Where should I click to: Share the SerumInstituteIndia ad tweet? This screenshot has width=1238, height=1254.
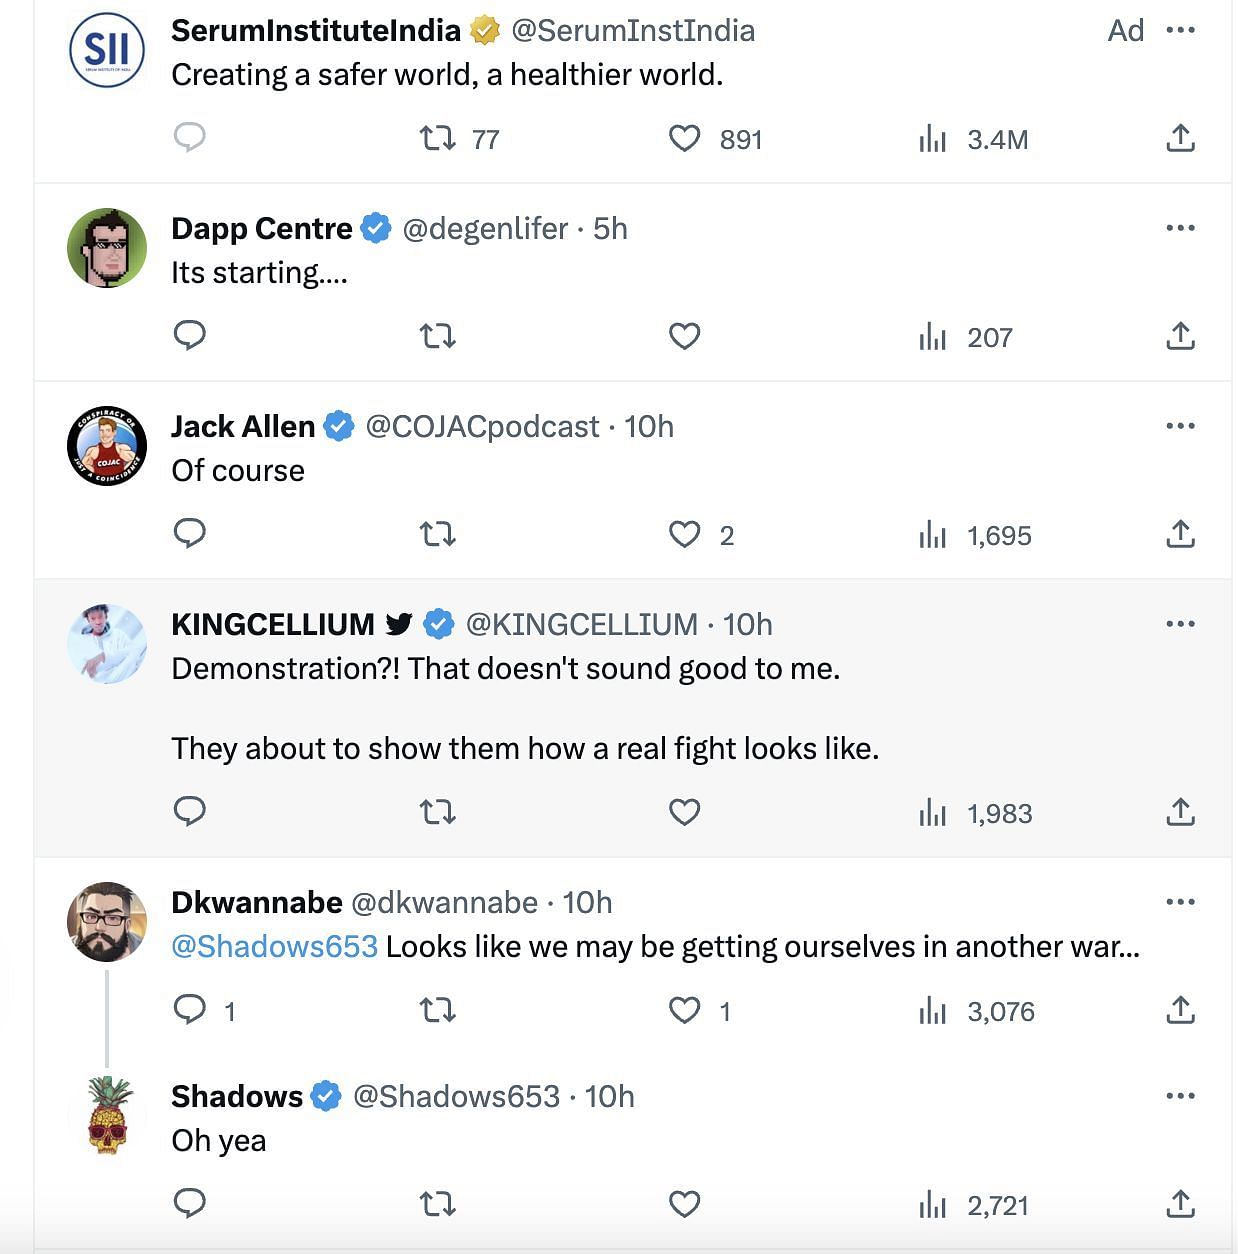(1180, 138)
